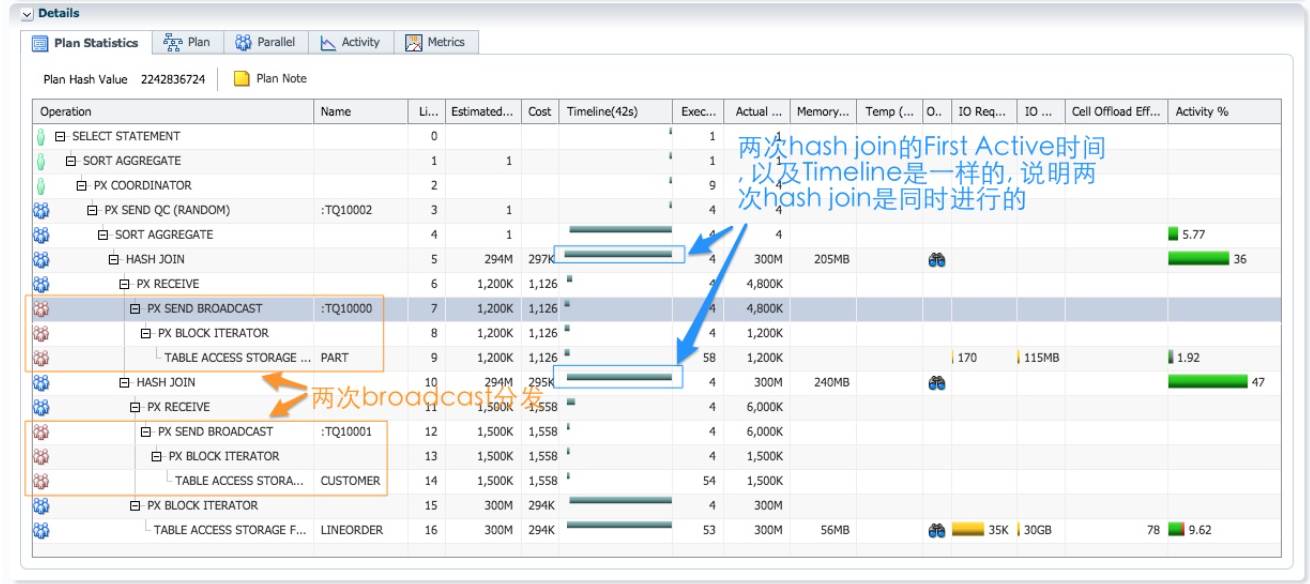Open the Plan tab

(187, 42)
